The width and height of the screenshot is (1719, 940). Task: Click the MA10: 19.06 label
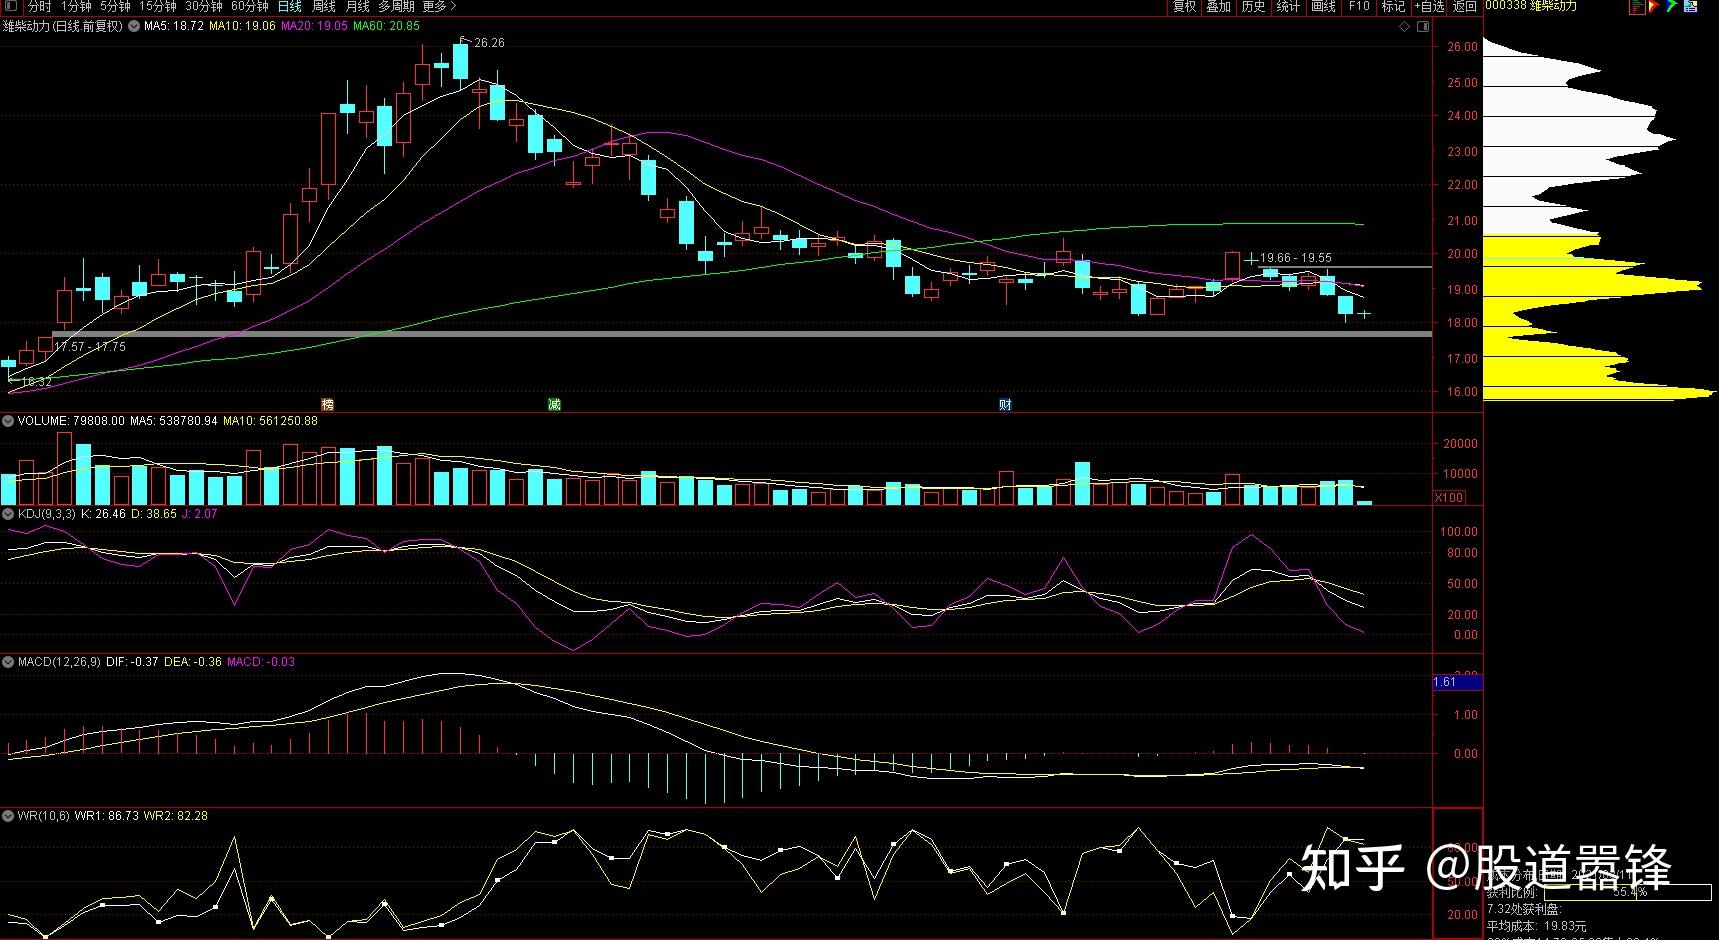tap(242, 26)
